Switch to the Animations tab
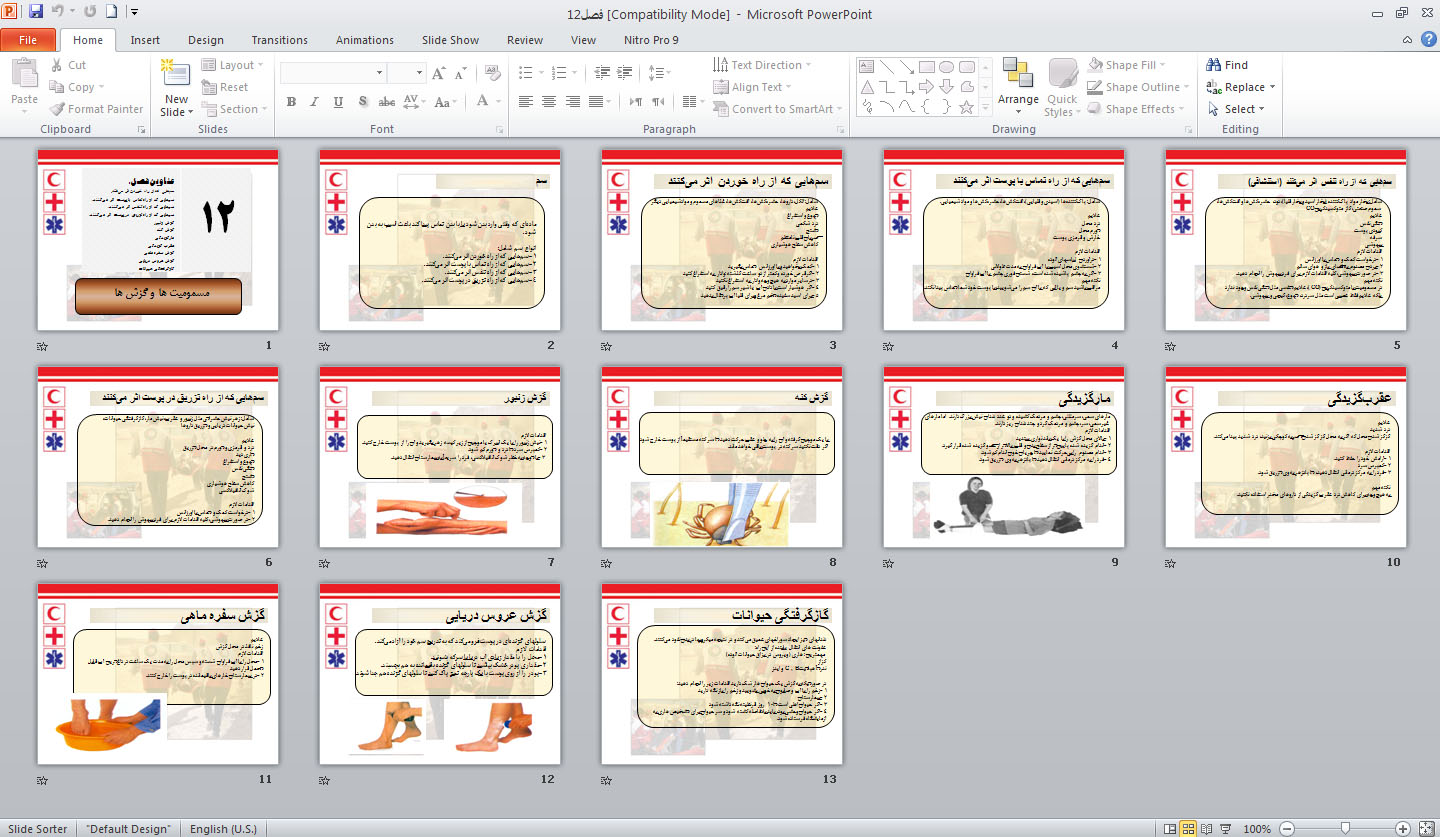 pos(365,40)
